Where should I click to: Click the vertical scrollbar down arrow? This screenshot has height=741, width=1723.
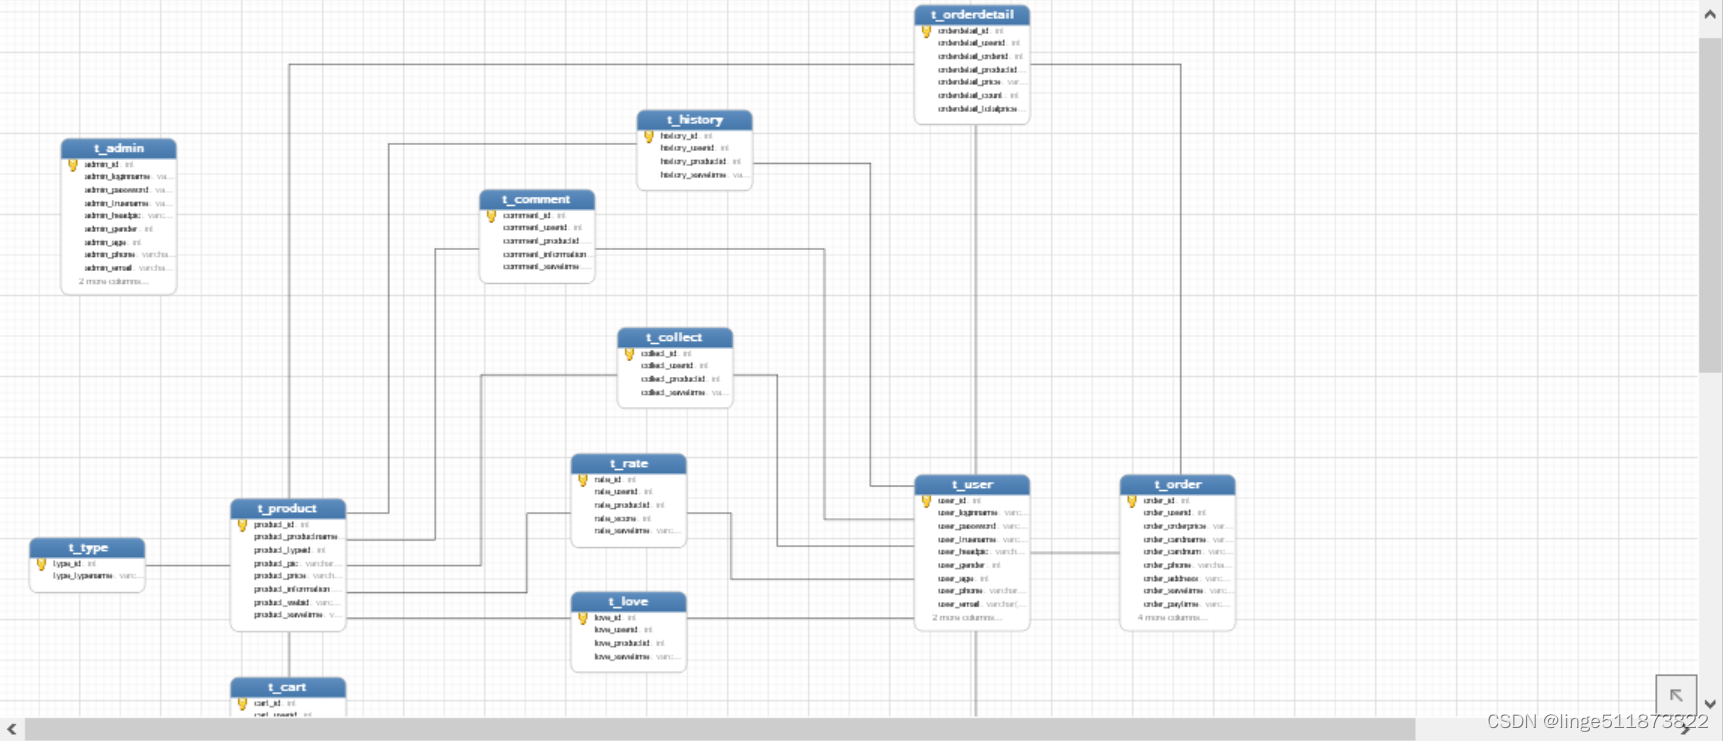tap(1710, 704)
